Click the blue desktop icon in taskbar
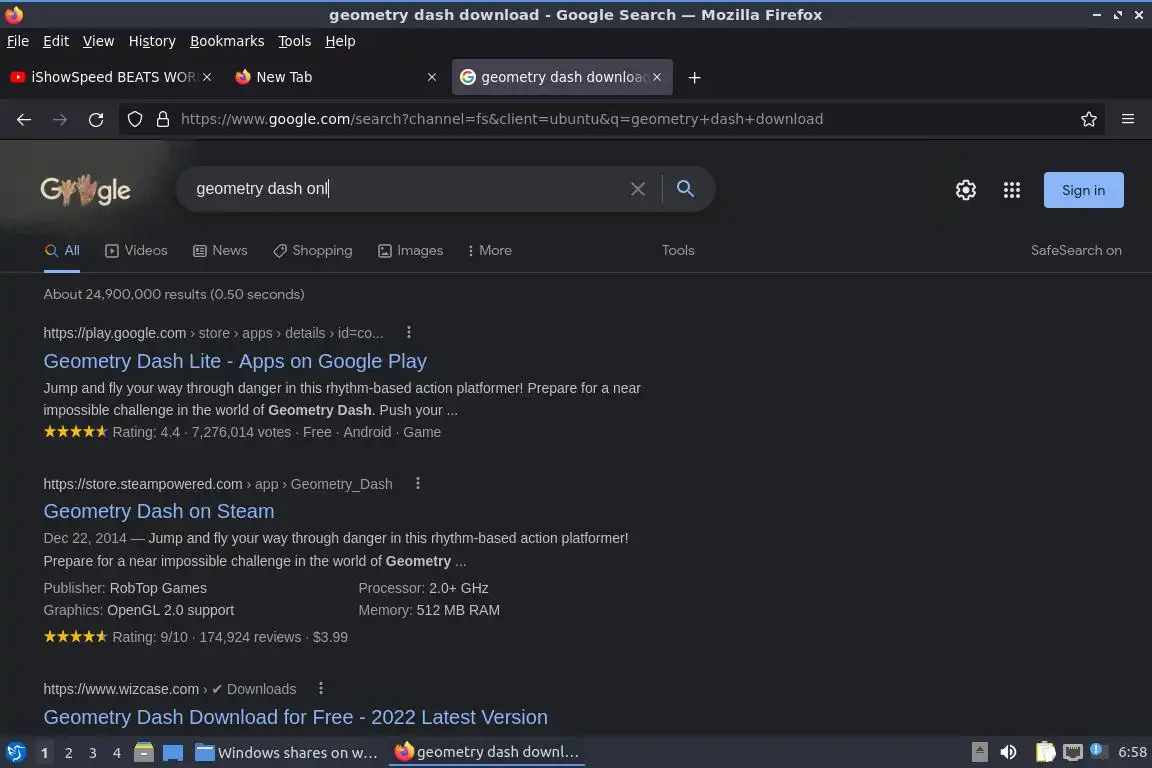 (173, 753)
